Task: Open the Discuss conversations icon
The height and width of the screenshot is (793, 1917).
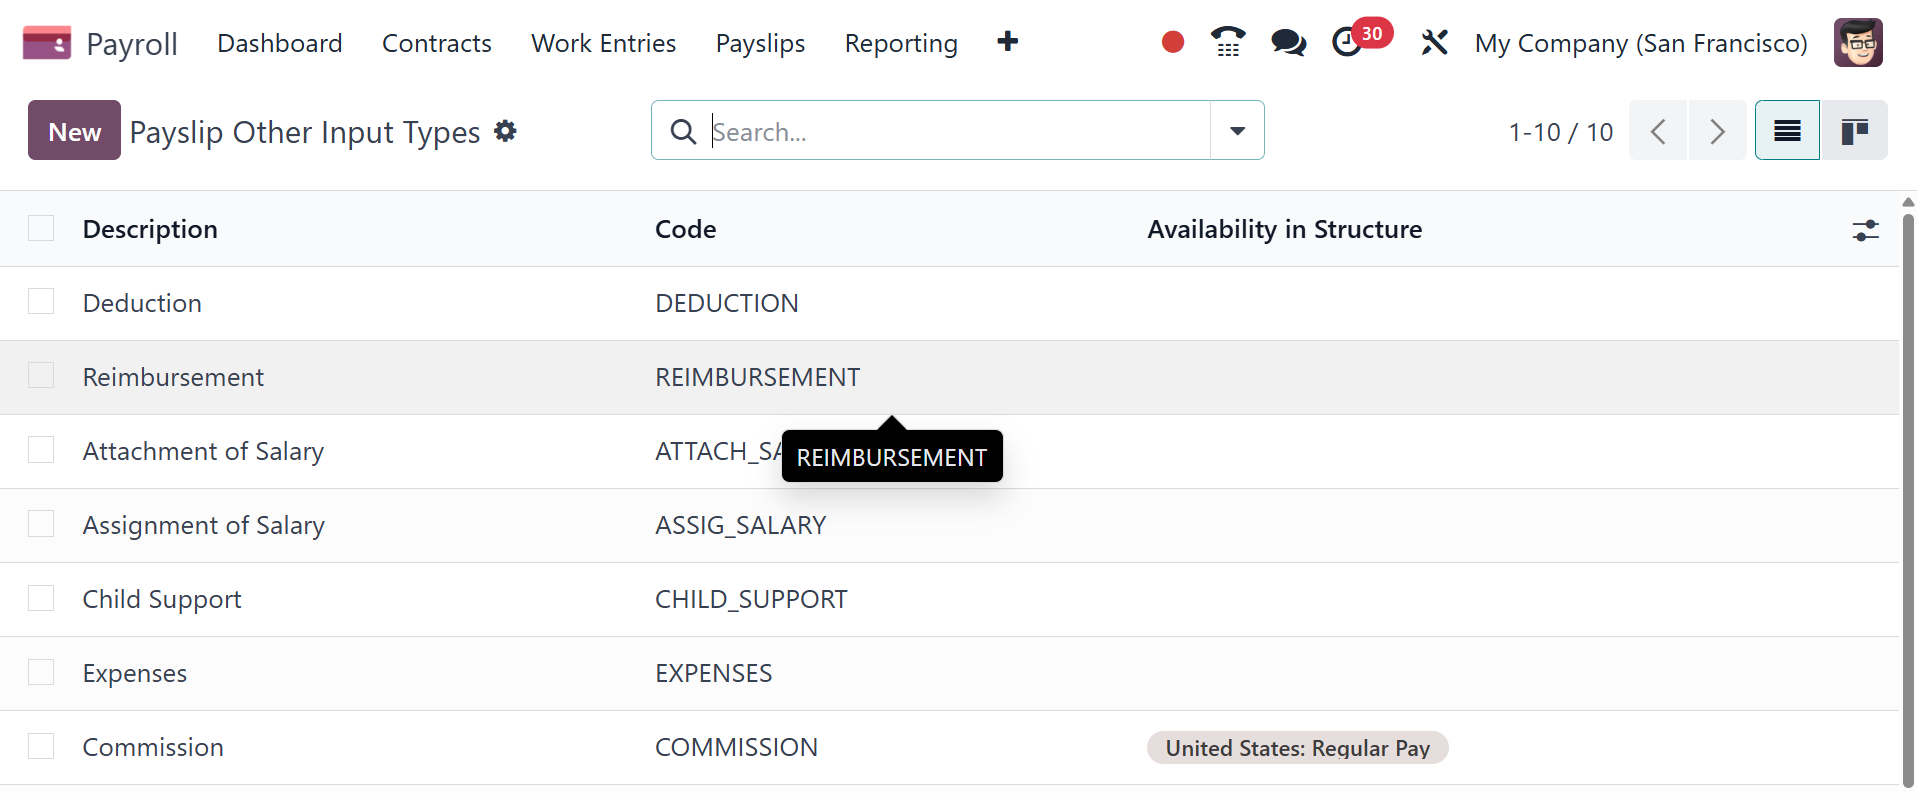Action: (1288, 42)
